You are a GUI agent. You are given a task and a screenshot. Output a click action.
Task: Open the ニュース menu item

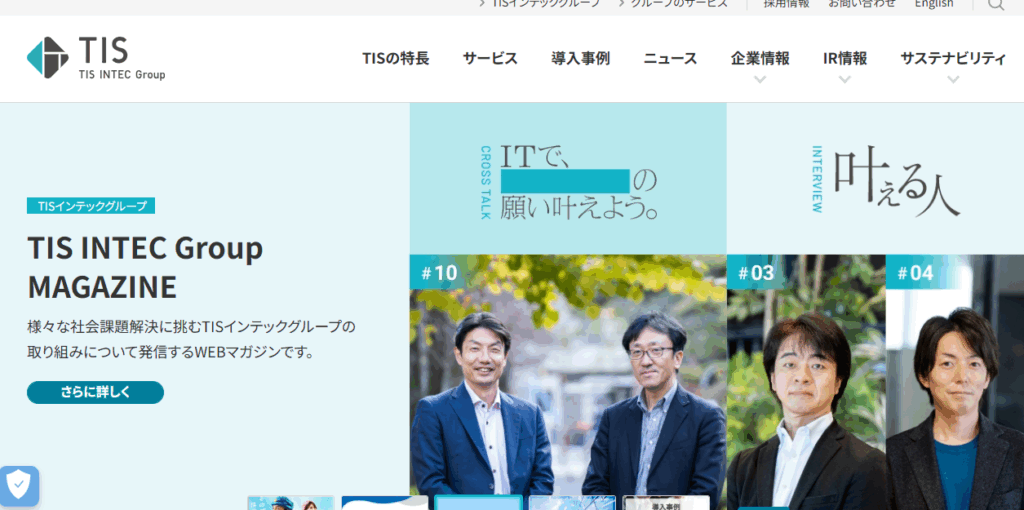point(670,59)
